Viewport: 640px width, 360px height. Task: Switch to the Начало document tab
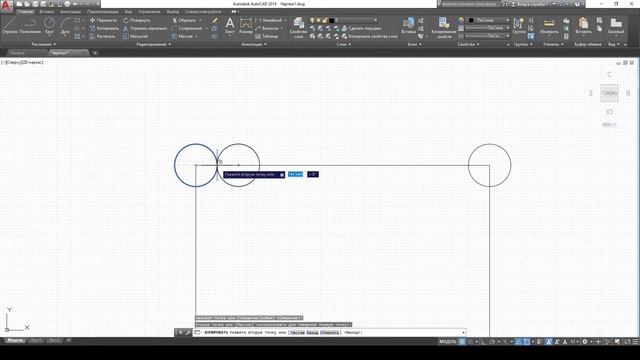point(17,53)
